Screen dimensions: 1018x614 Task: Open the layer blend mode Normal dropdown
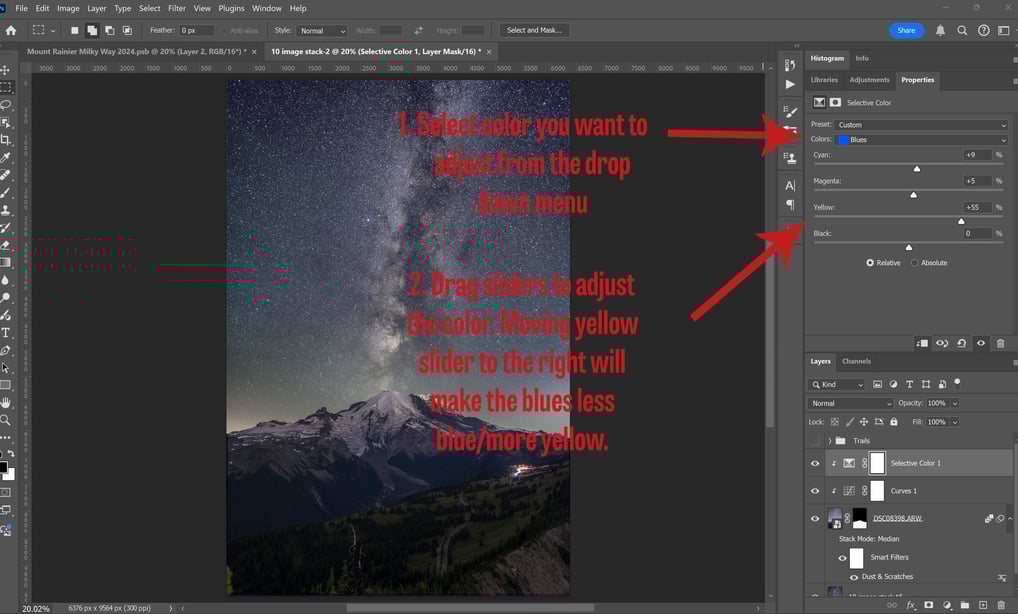851,403
